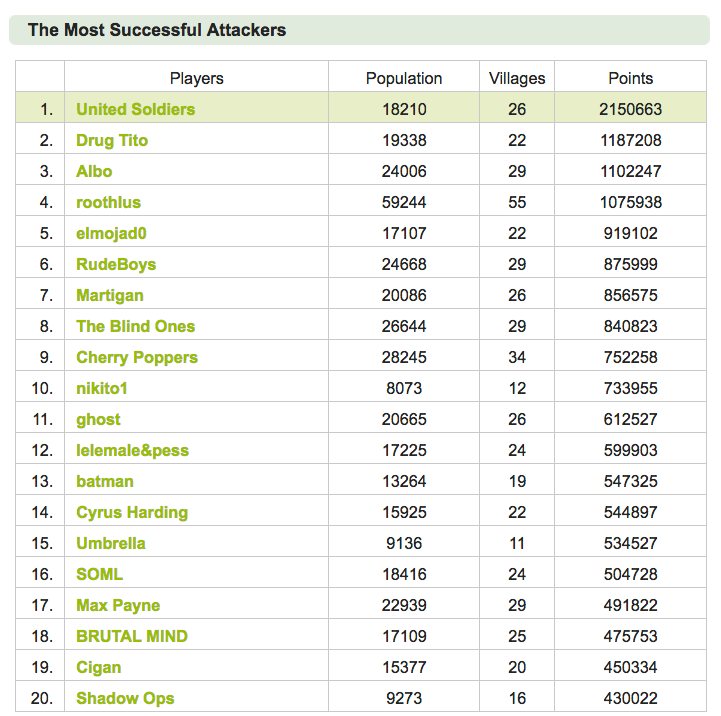Open the Drug Tito player link
721x716 pixels.
pos(112,140)
